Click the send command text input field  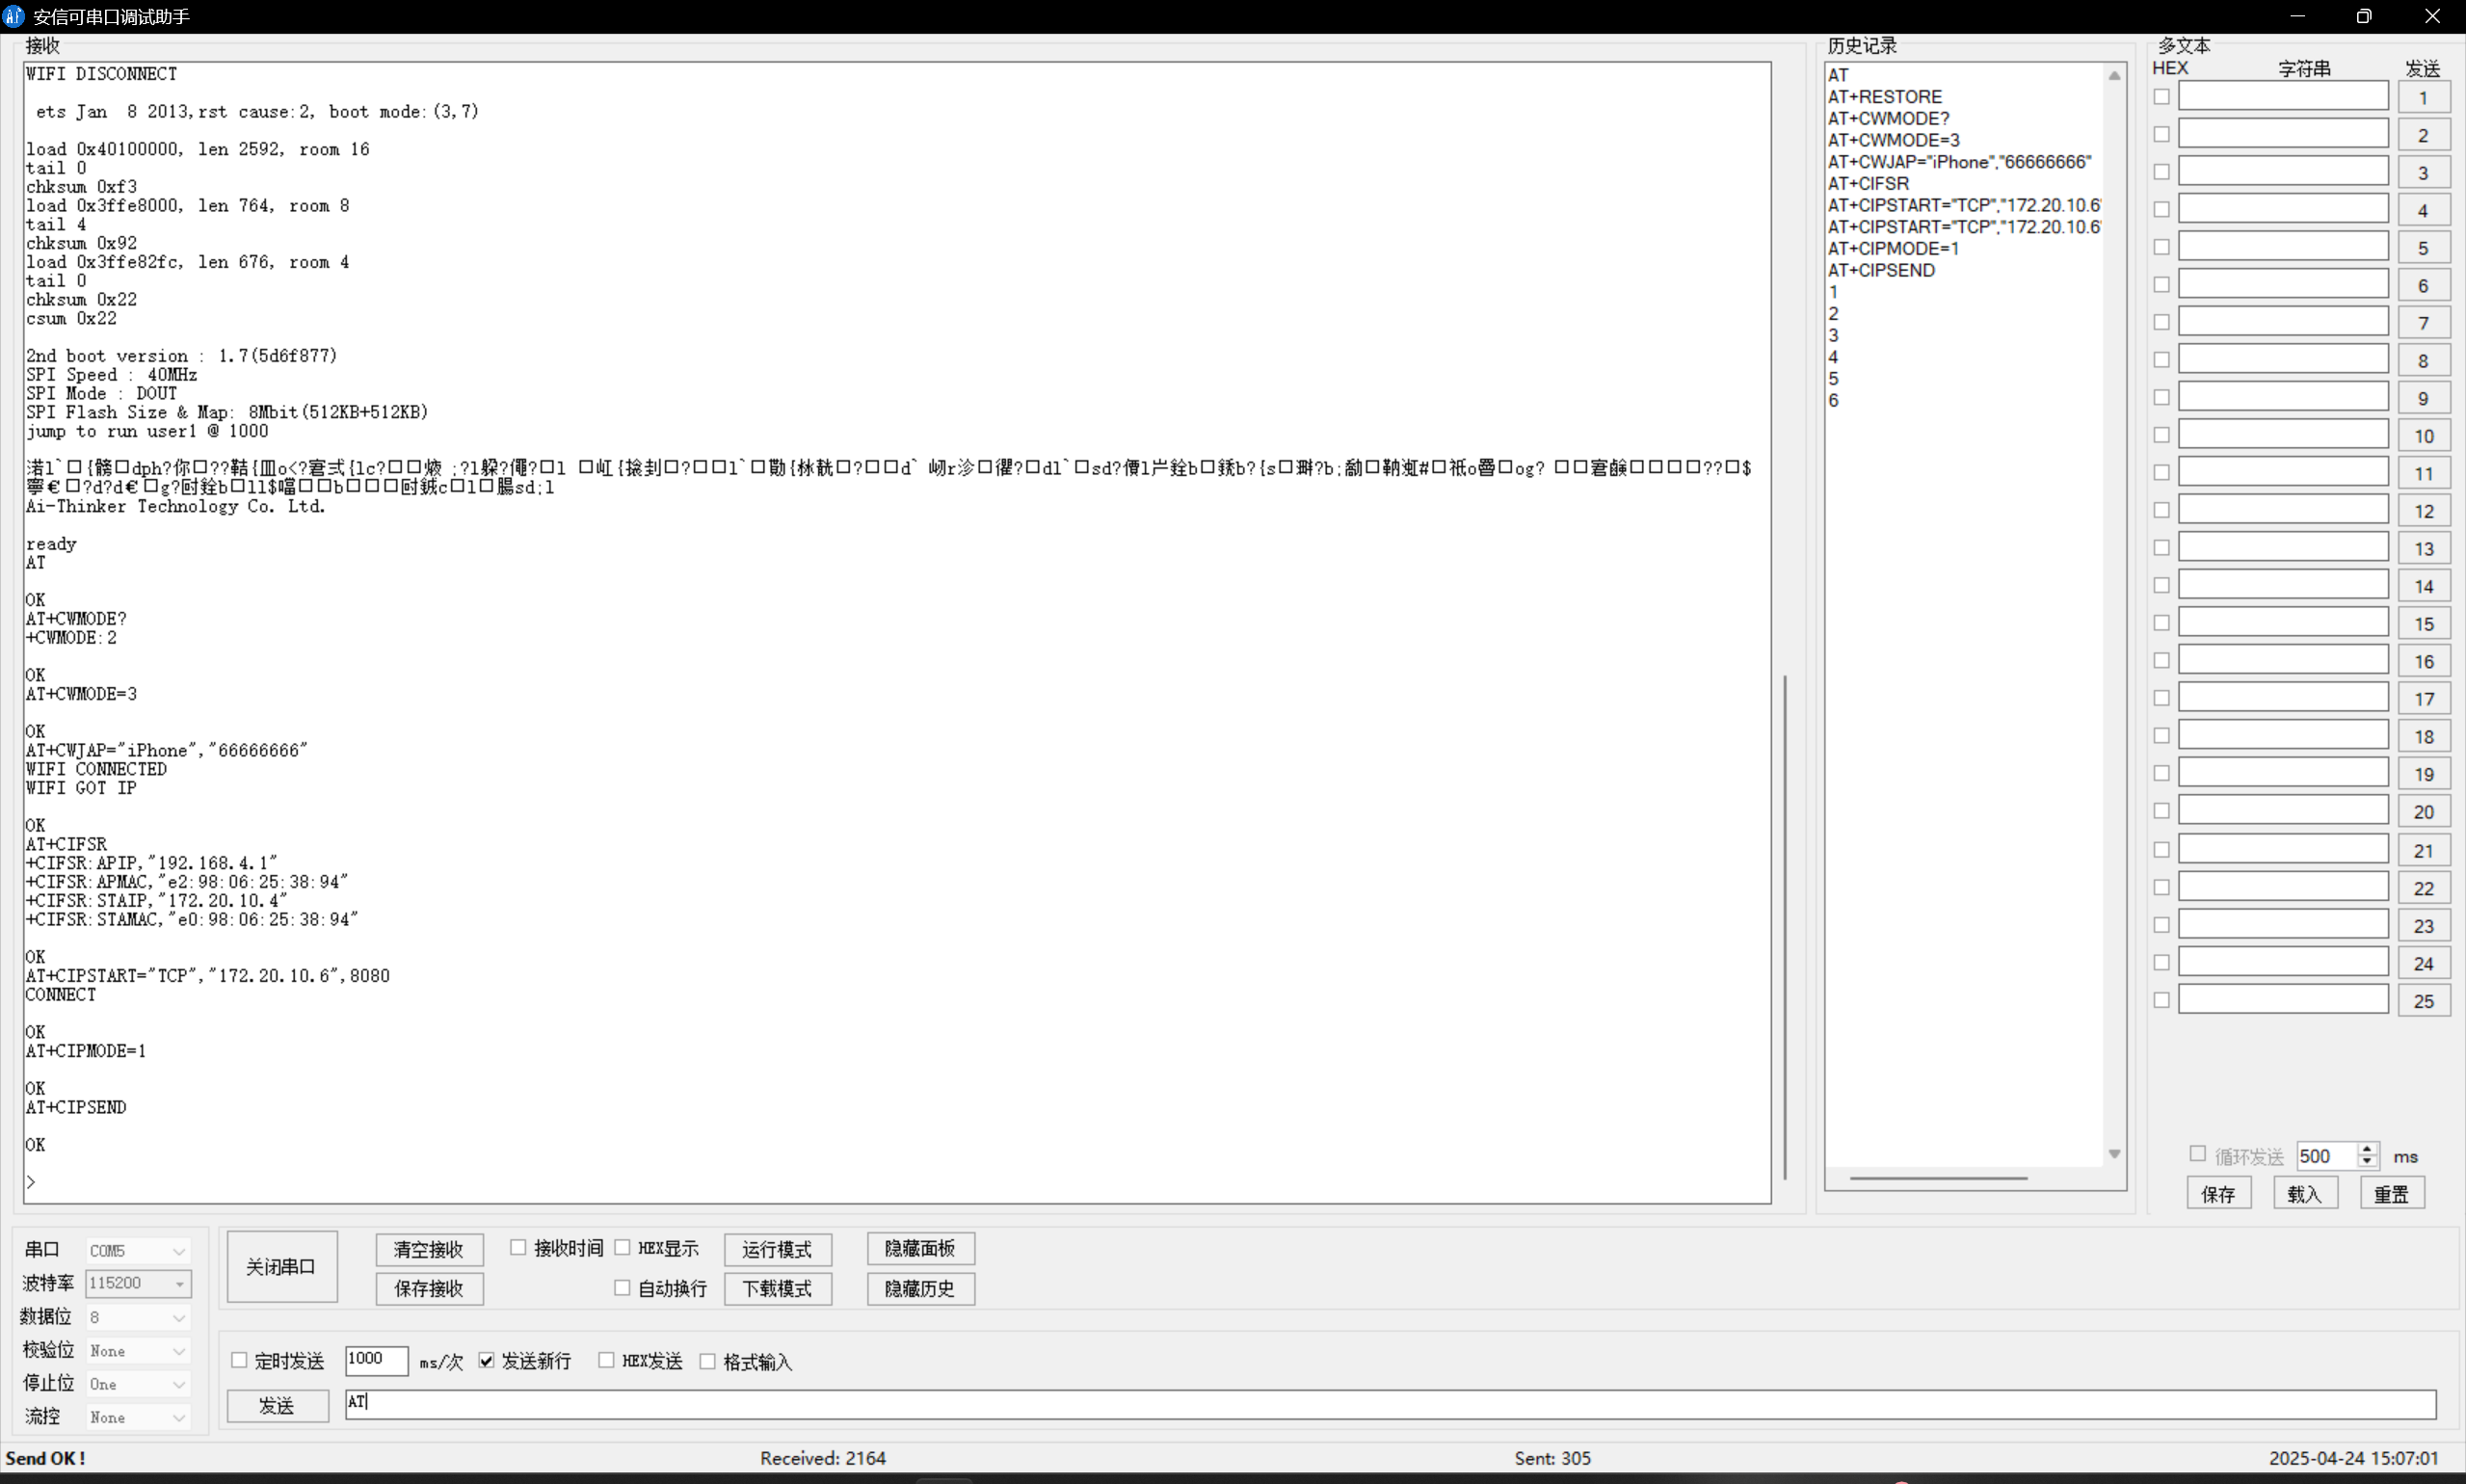1390,1403
